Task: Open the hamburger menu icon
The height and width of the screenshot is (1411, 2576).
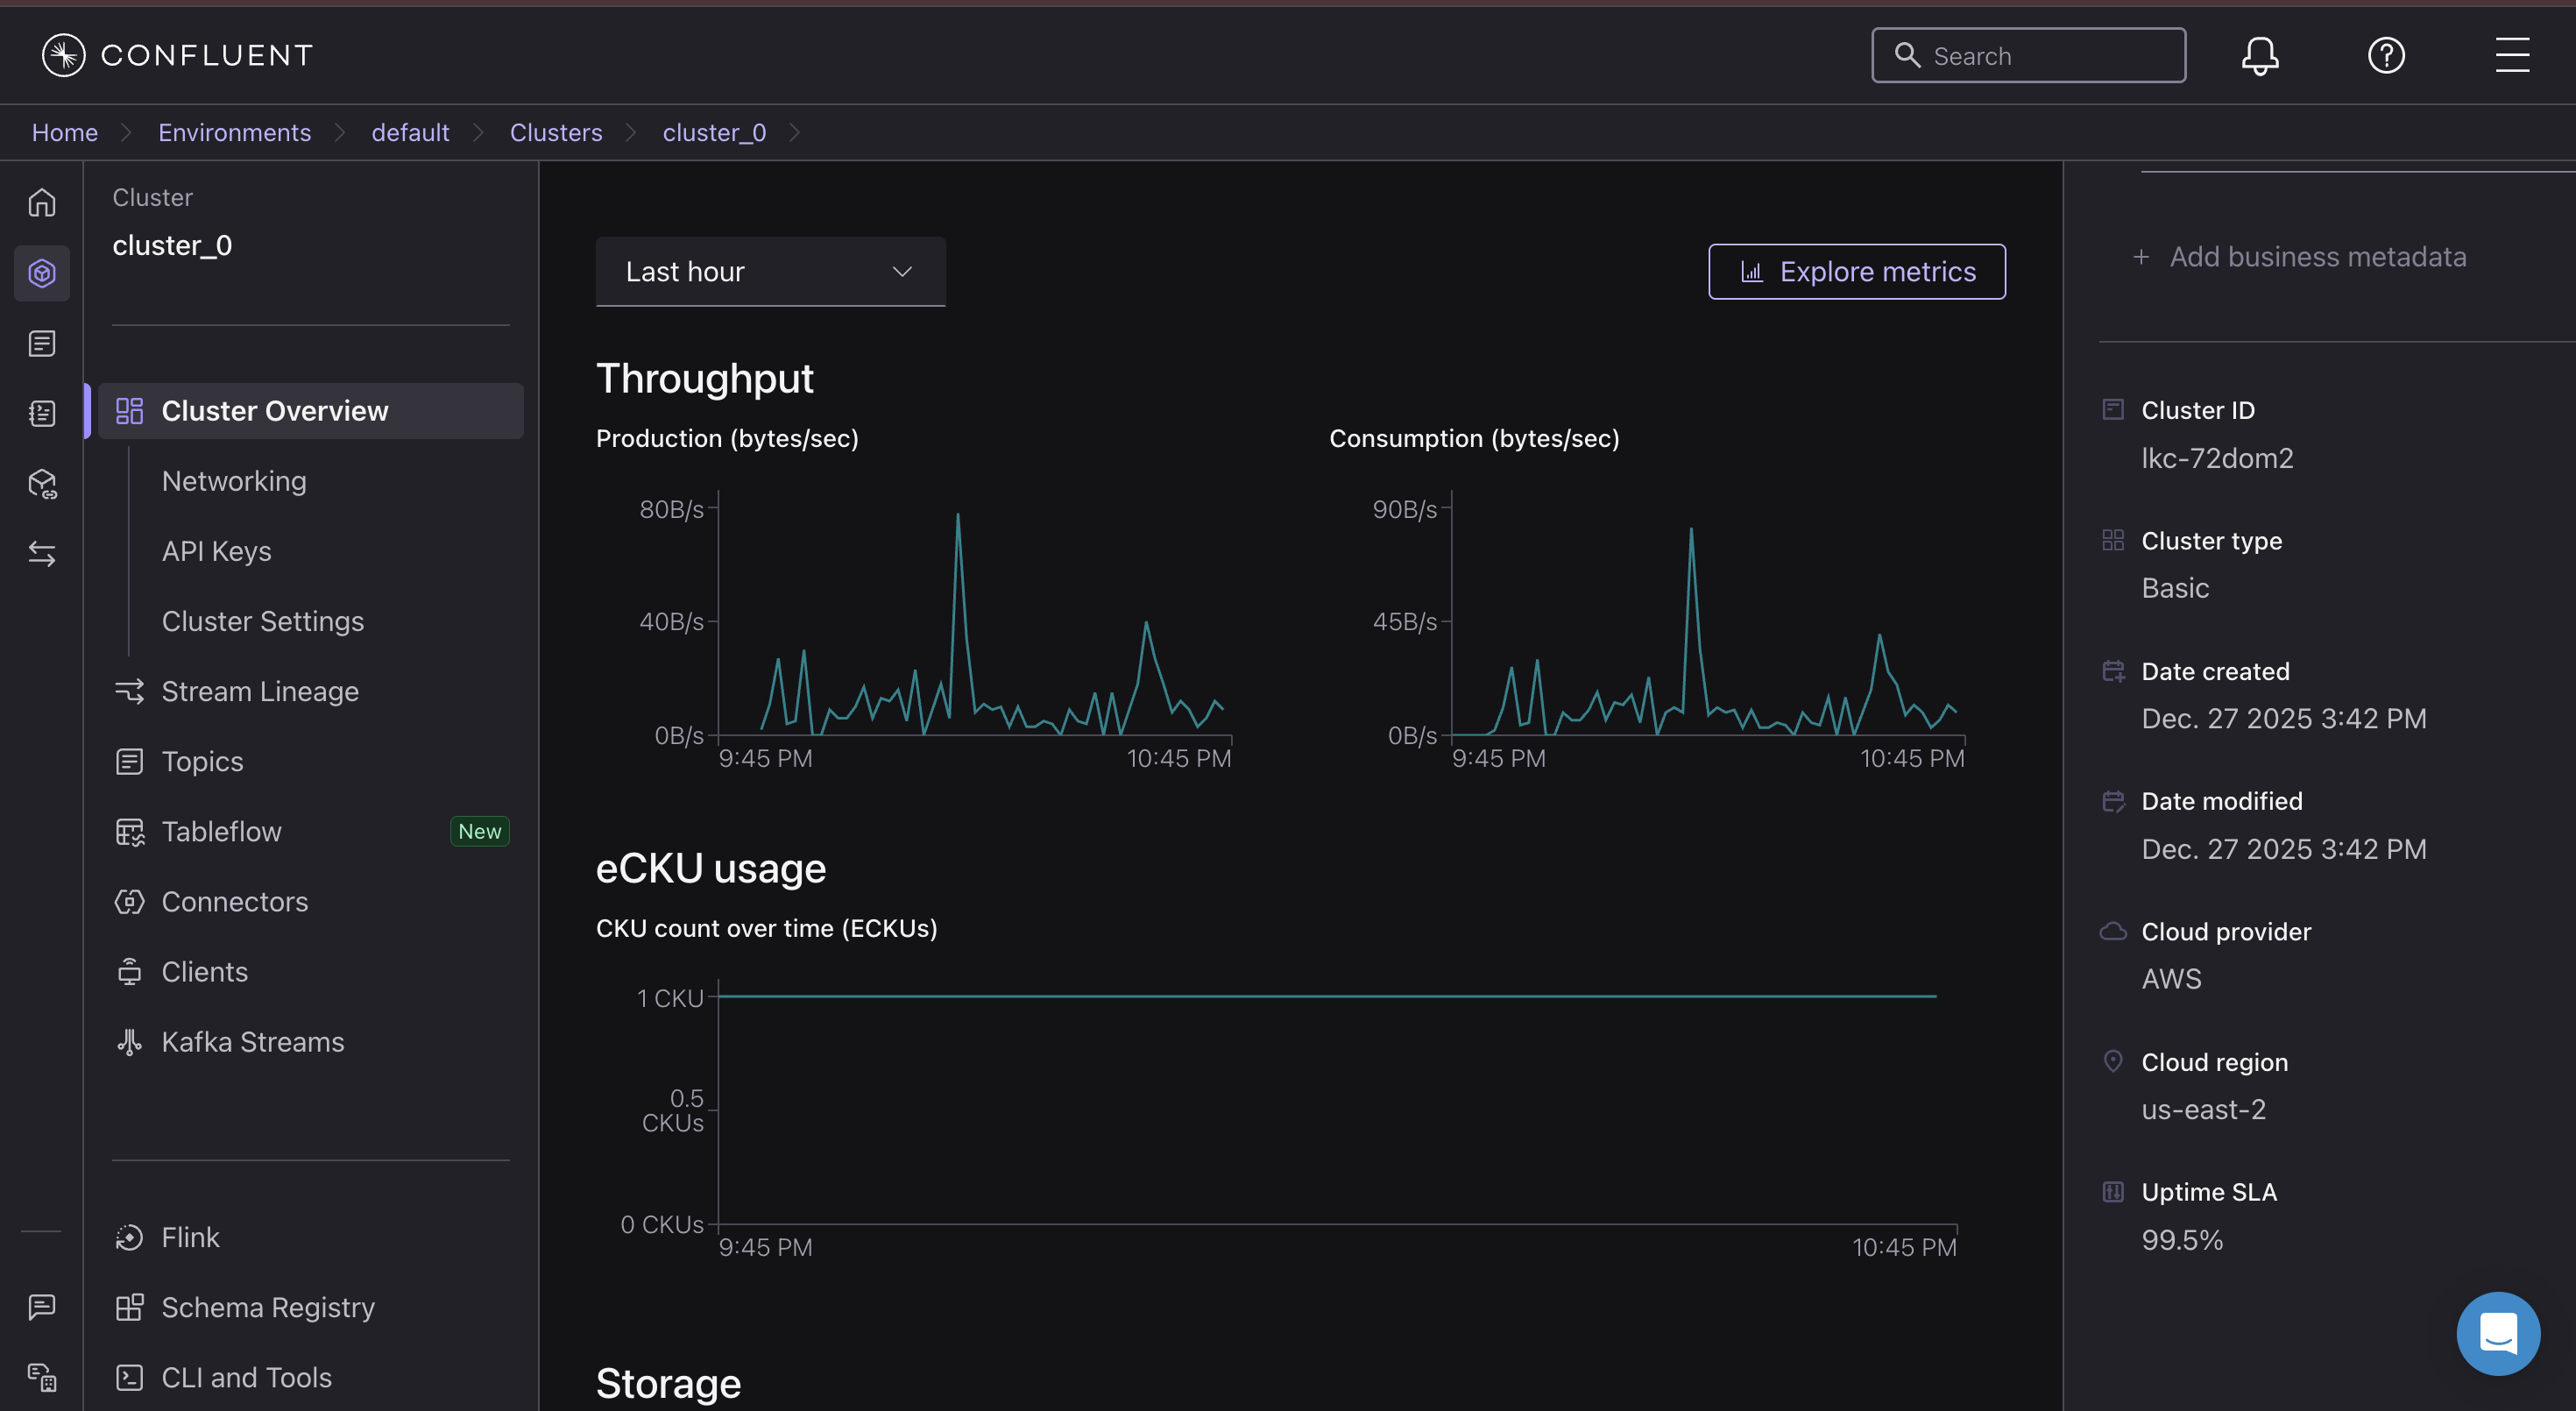Action: coord(2512,55)
